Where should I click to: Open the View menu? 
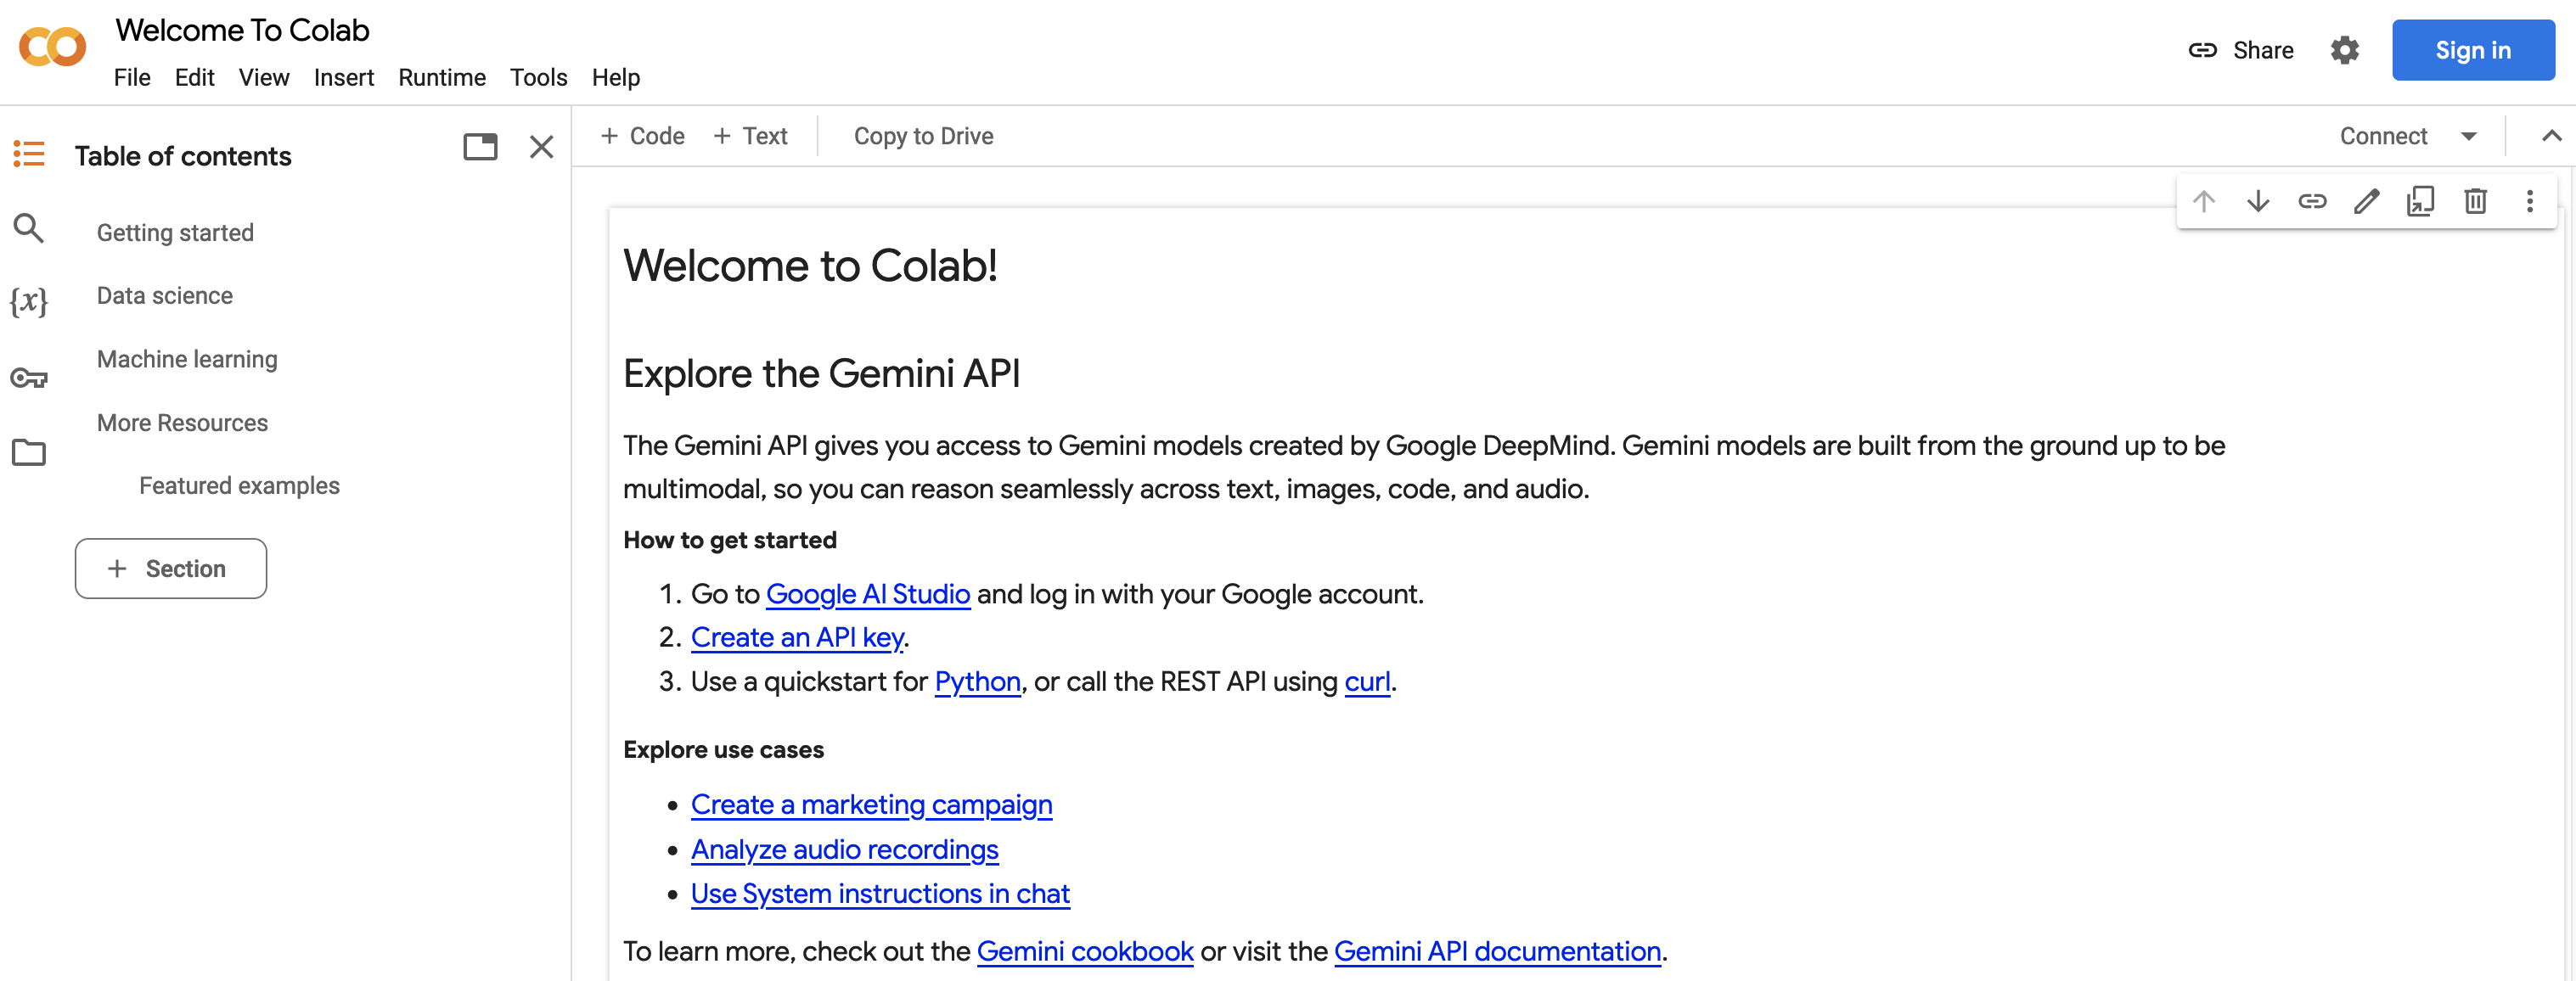264,77
